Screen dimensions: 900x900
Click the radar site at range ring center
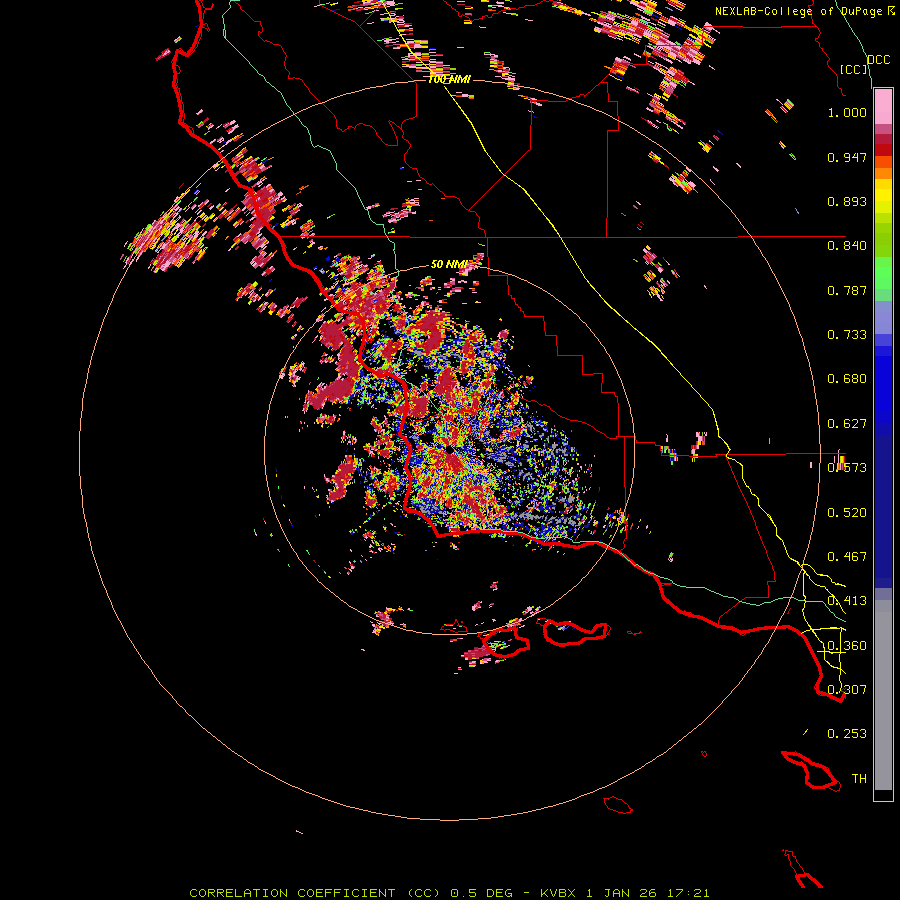coord(449,451)
